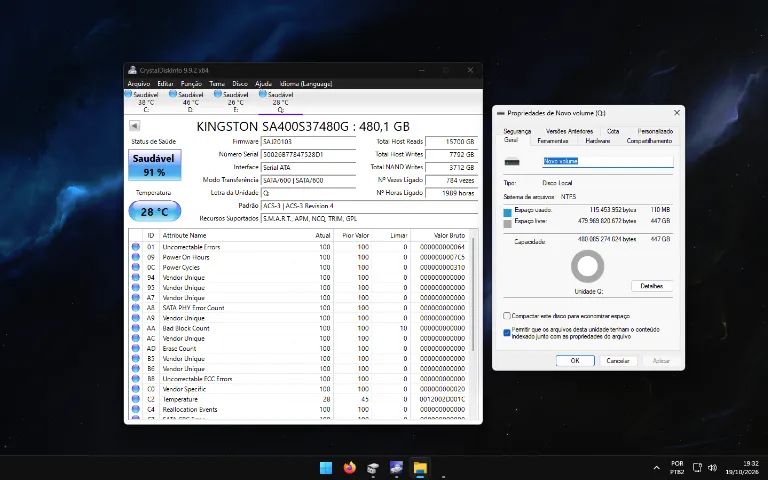Click the Attribute Name column header
This screenshot has width=768, height=480.
(184, 236)
